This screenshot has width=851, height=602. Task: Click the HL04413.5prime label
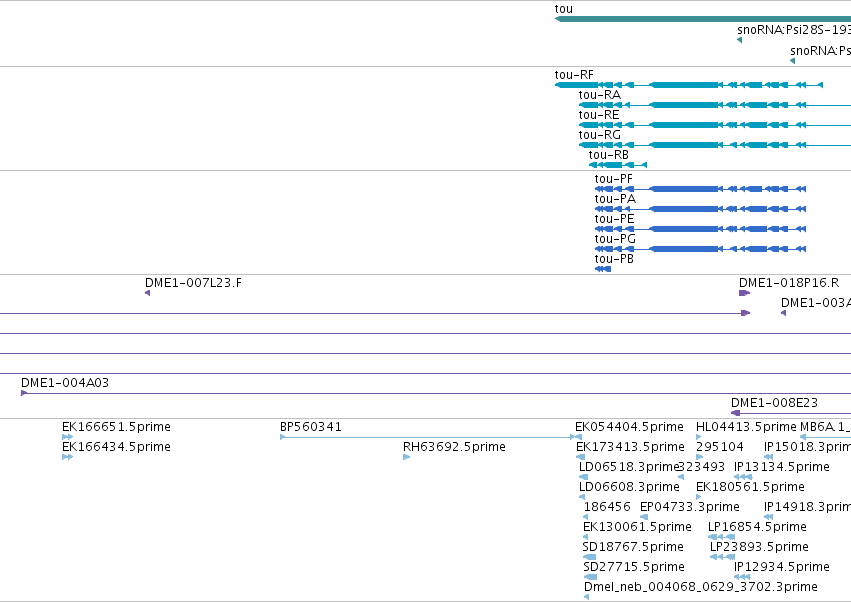746,427
